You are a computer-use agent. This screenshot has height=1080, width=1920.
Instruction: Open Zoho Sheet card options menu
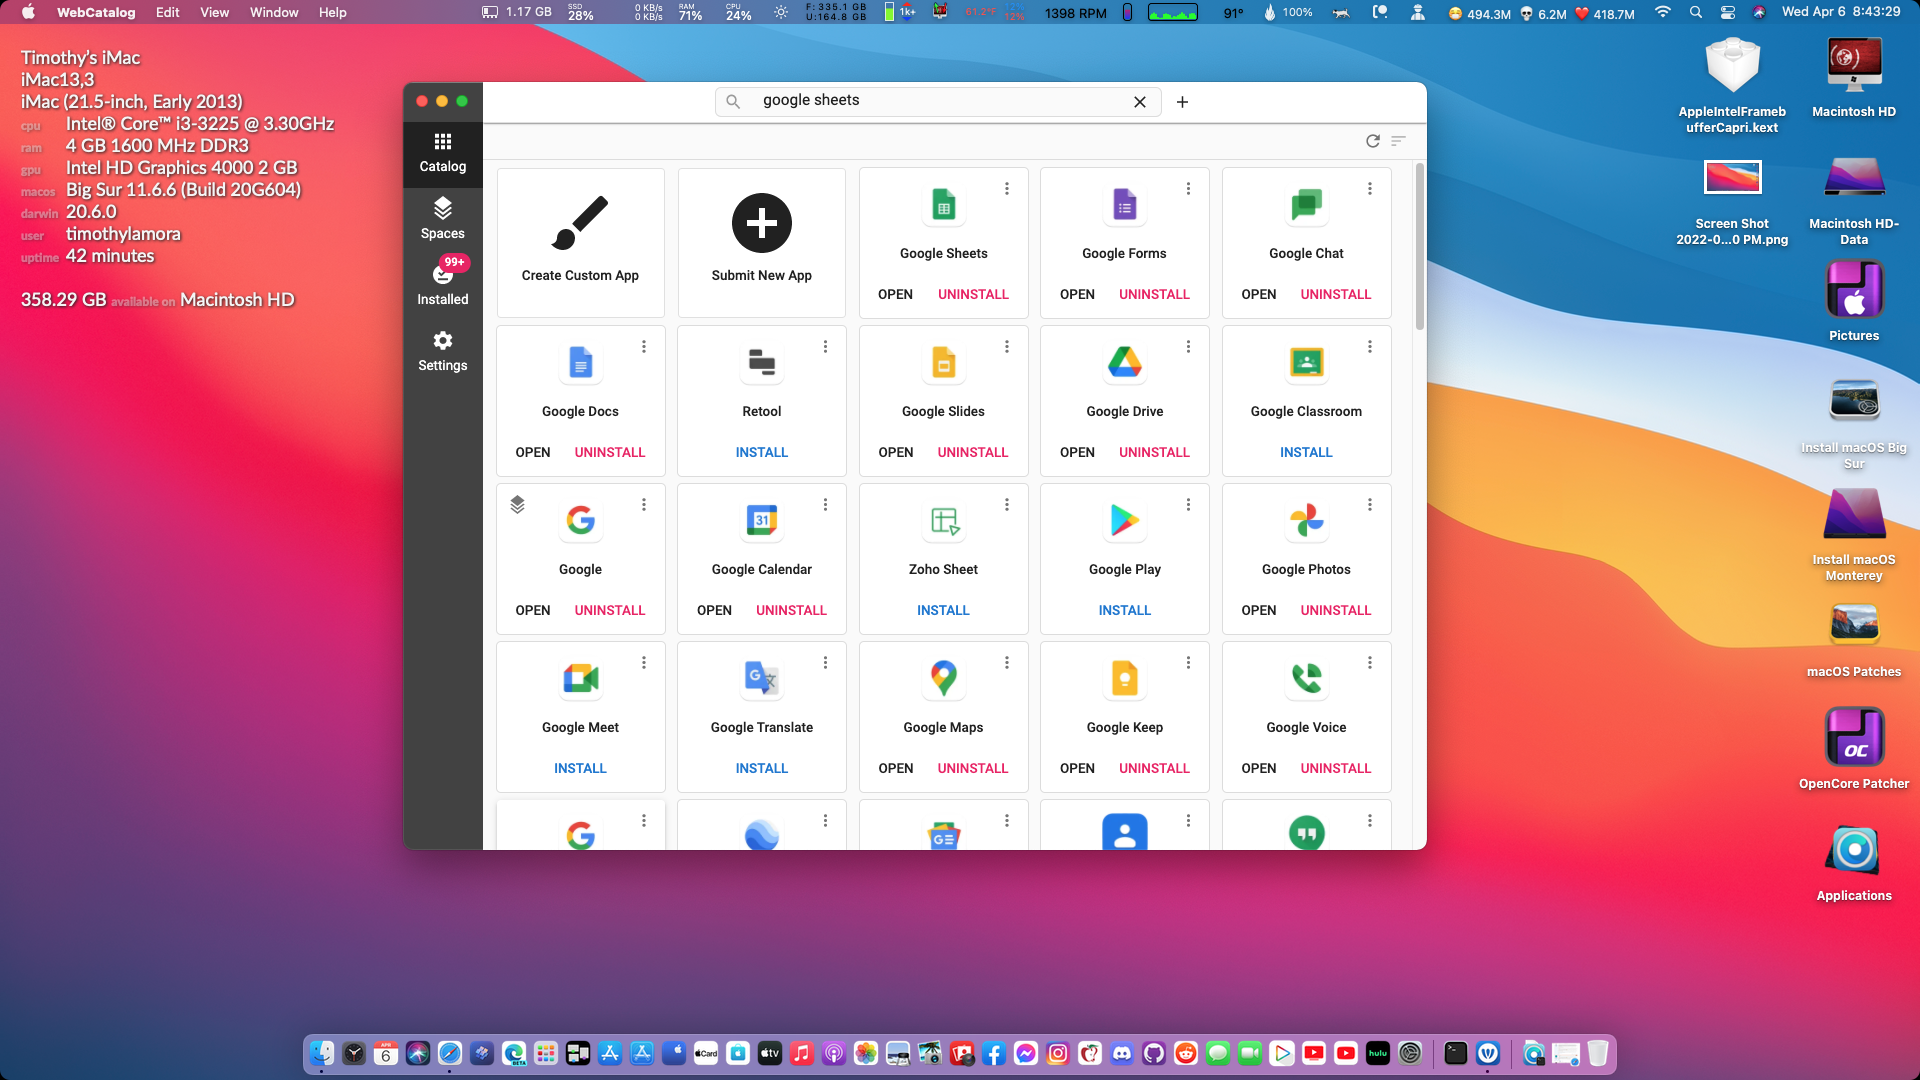point(1007,504)
